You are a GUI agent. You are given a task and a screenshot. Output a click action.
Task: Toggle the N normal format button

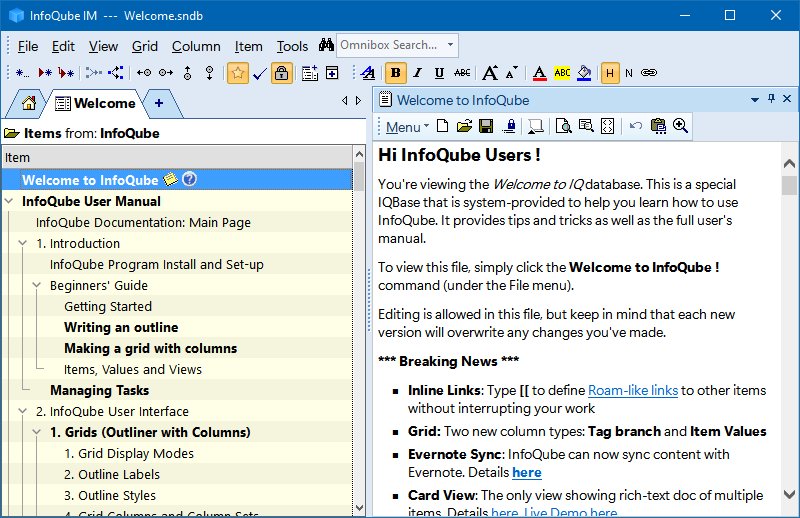tap(629, 73)
